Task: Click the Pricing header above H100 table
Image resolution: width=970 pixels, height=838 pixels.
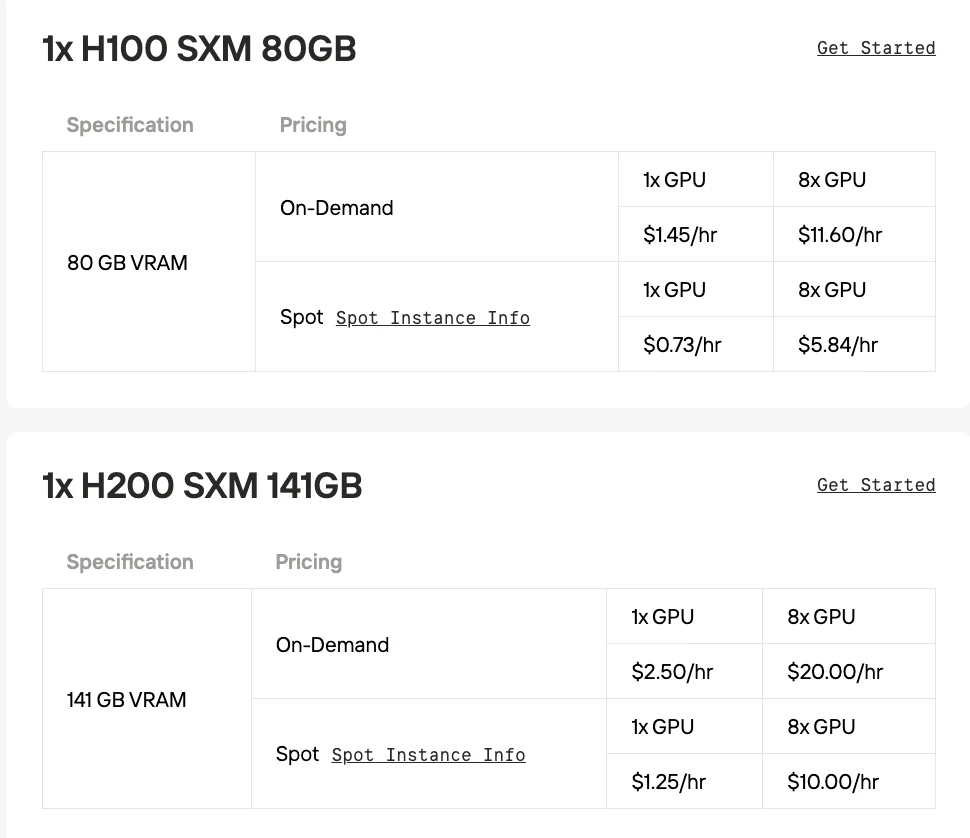Action: [x=313, y=125]
